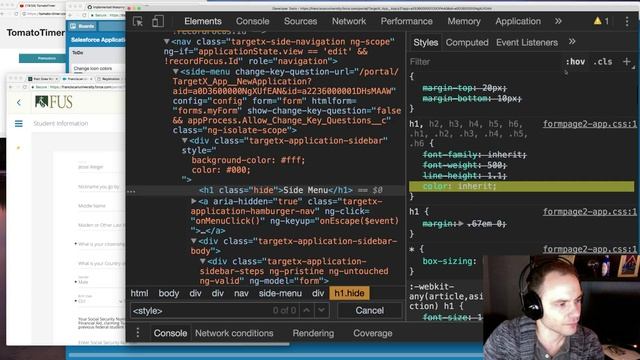Collapse the nav targetx-side-navigation node
The width and height of the screenshot is (640, 360).
(x=167, y=42)
